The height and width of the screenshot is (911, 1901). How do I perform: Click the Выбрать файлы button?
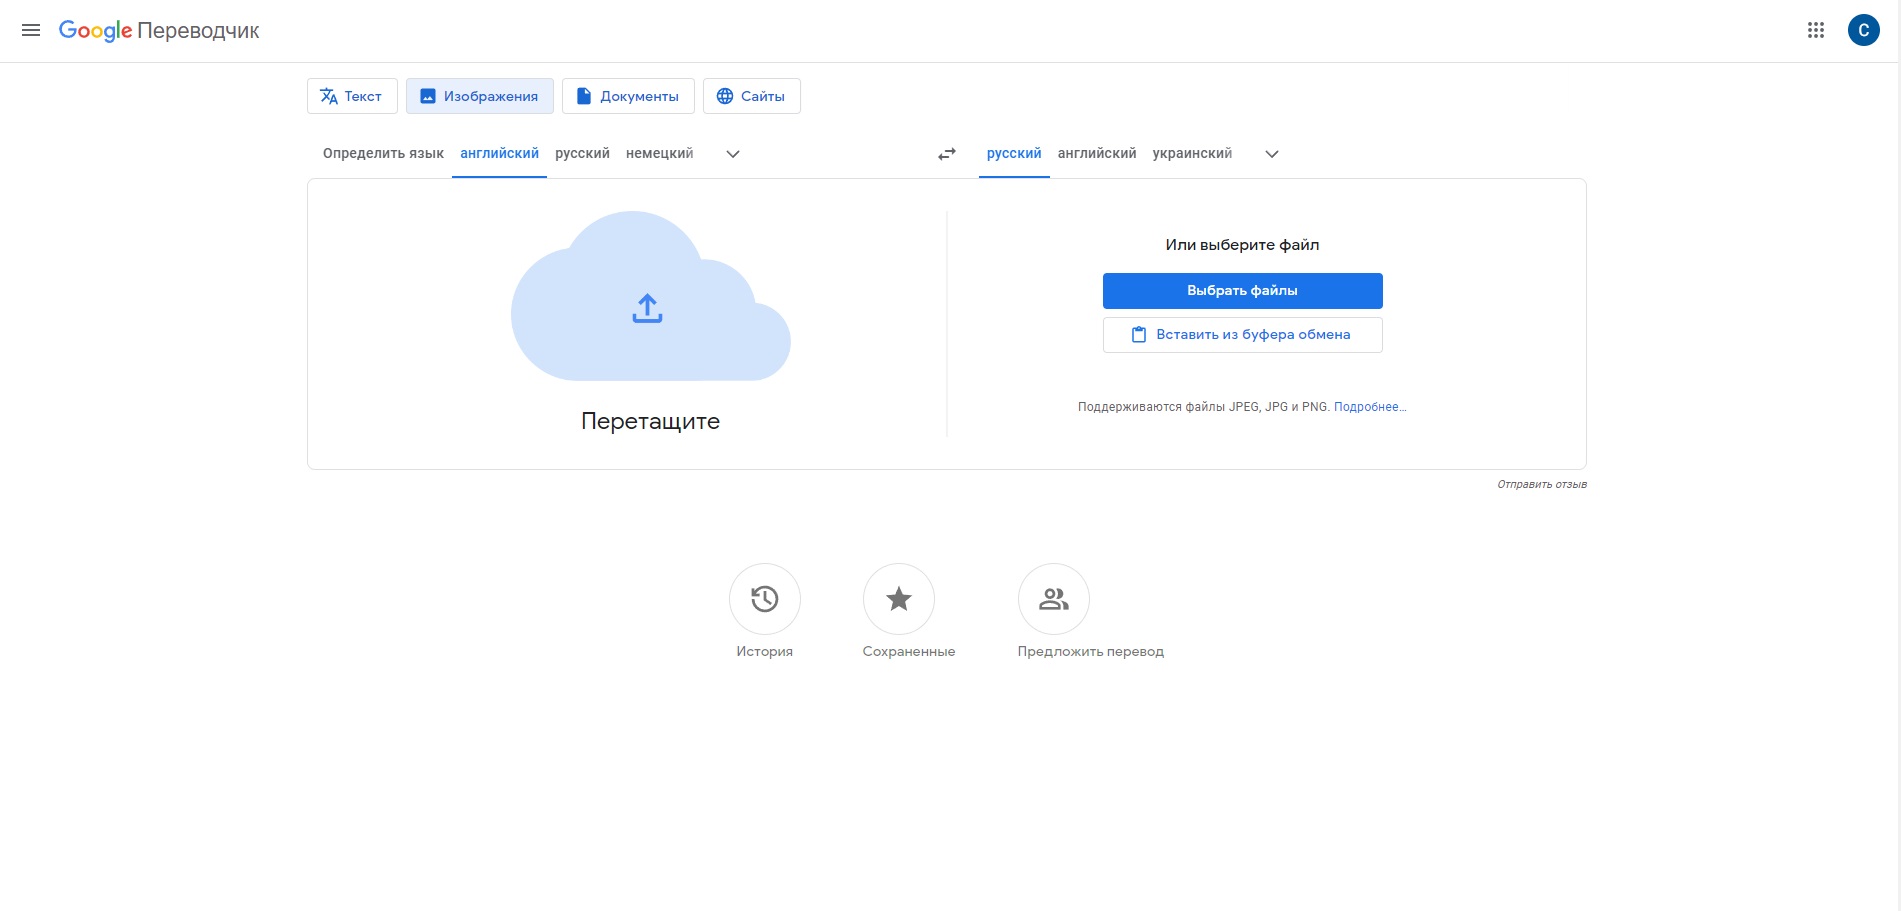(1242, 291)
